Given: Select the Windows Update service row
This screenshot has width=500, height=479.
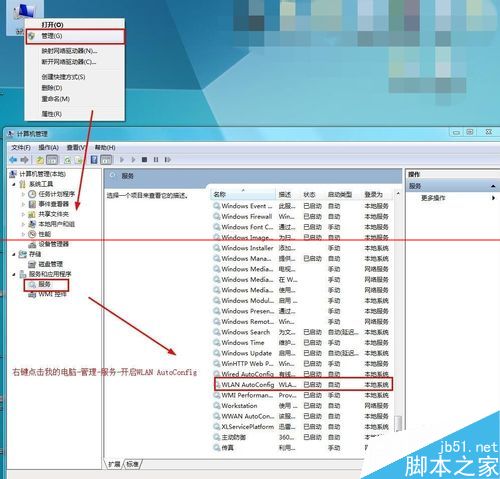Looking at the screenshot, I should pos(303,353).
